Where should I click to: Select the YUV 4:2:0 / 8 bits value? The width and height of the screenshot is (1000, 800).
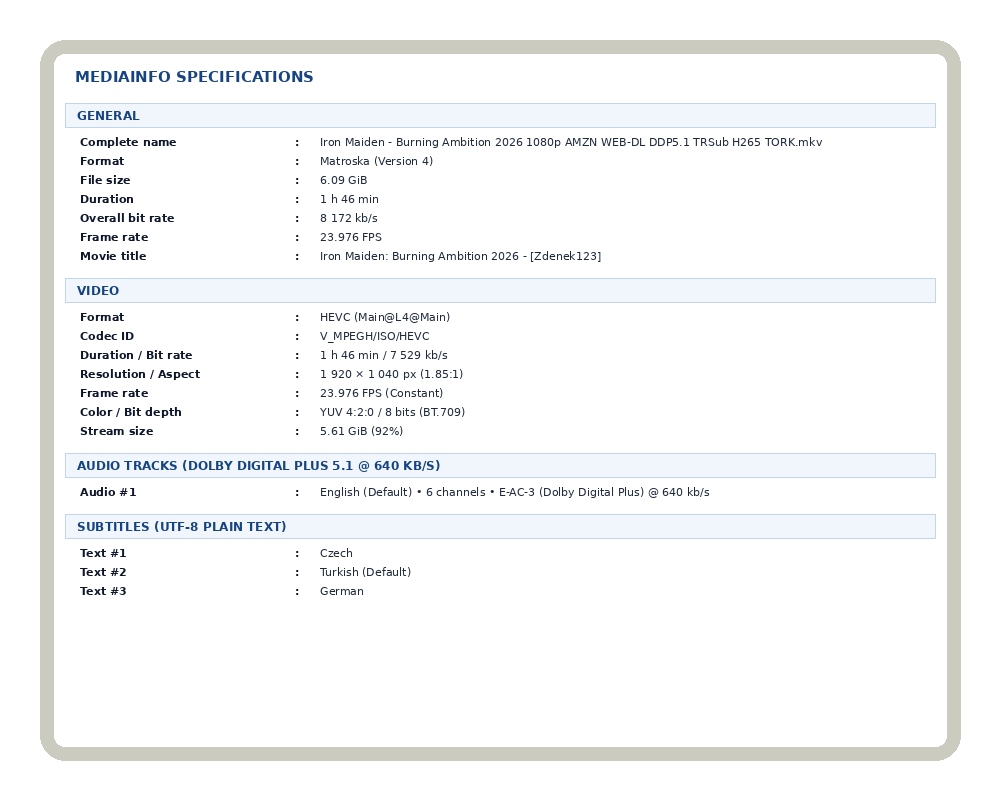point(392,412)
